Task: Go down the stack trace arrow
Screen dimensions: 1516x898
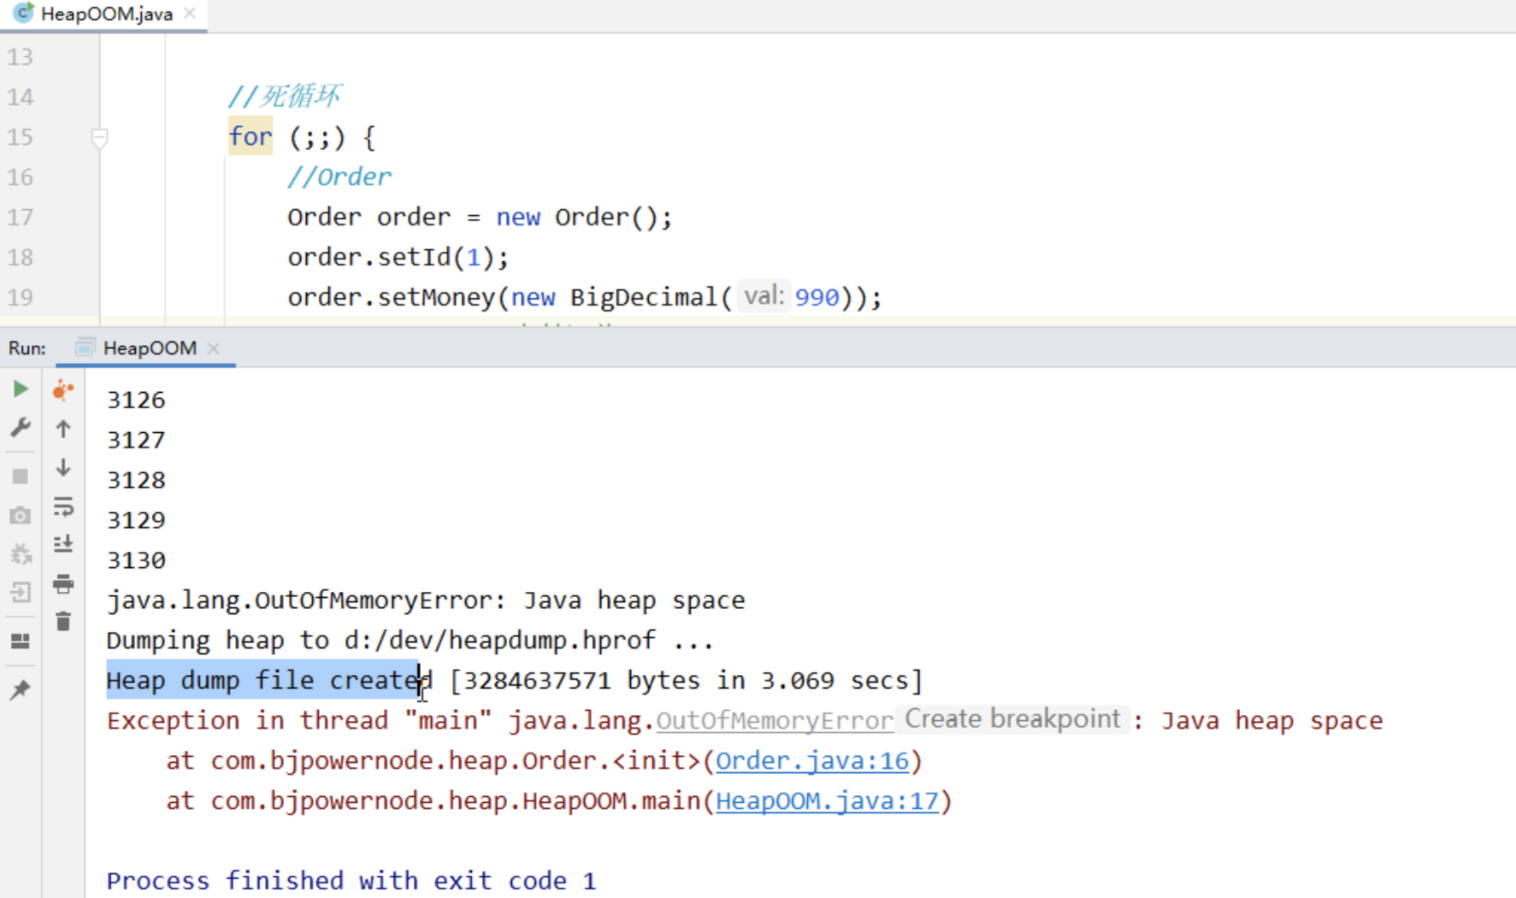Action: tap(63, 468)
